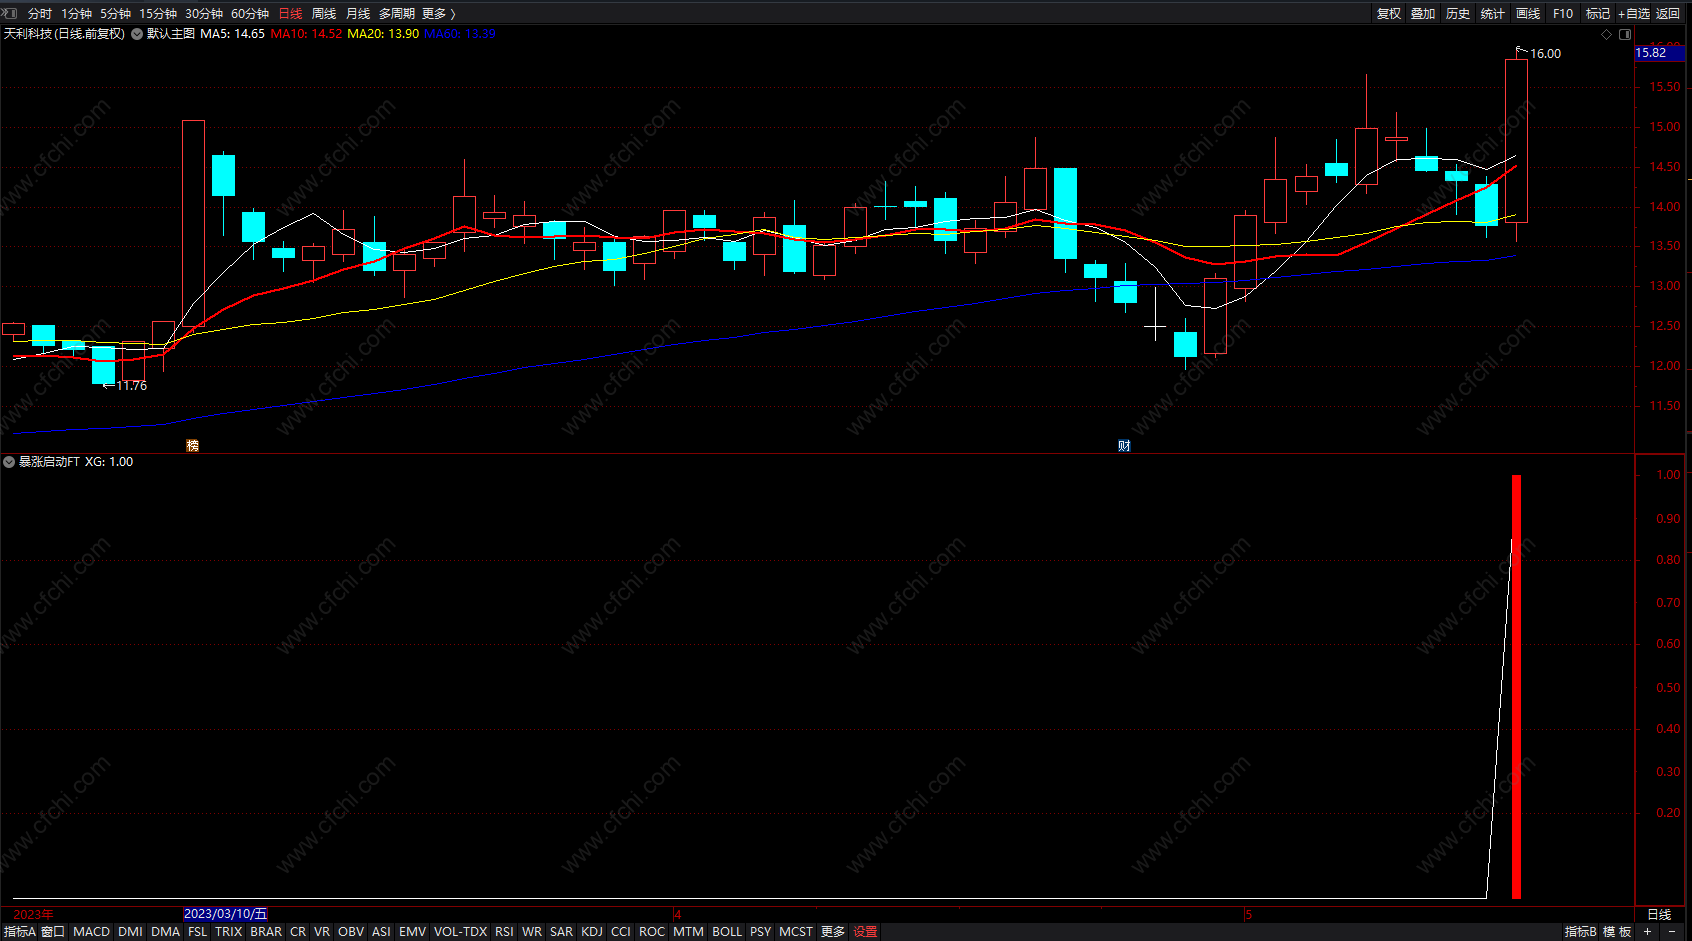1692x941 pixels.
Task: Click the 窗口 window button
Action: (x=53, y=932)
